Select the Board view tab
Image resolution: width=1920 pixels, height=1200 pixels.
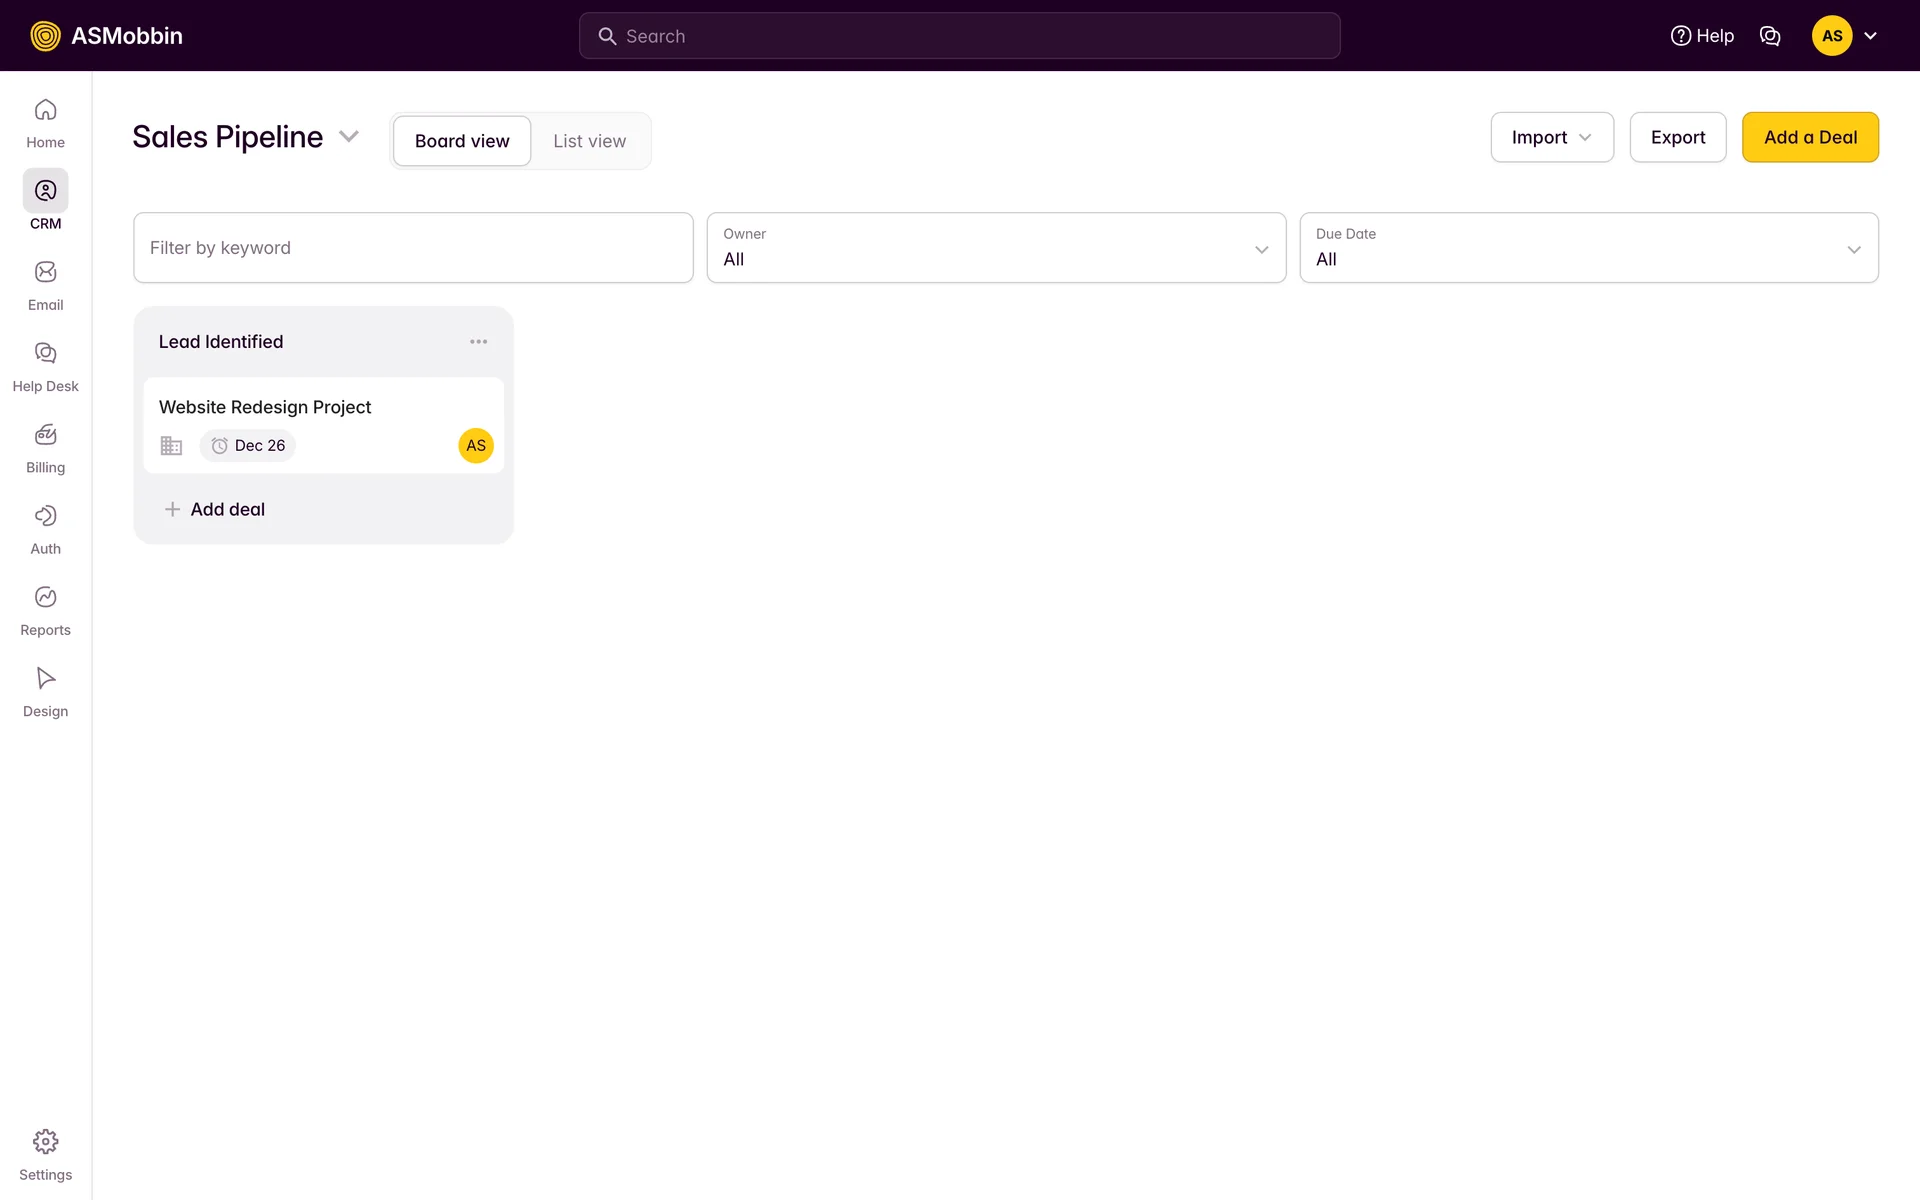[462, 141]
